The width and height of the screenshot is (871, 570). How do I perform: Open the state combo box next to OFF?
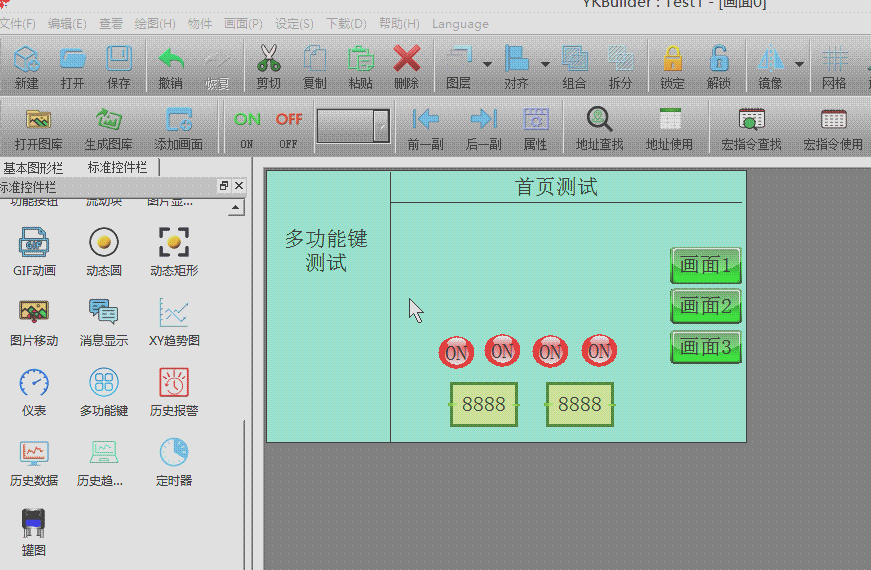pyautogui.click(x=381, y=126)
